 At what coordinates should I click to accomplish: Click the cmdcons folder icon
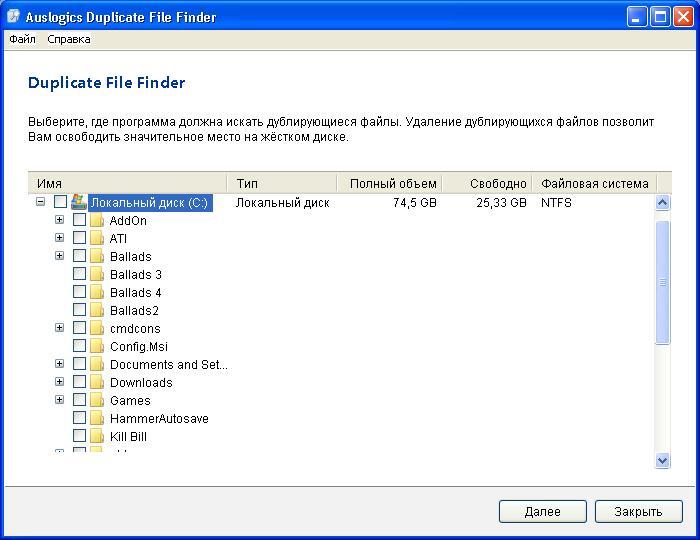[x=97, y=328]
